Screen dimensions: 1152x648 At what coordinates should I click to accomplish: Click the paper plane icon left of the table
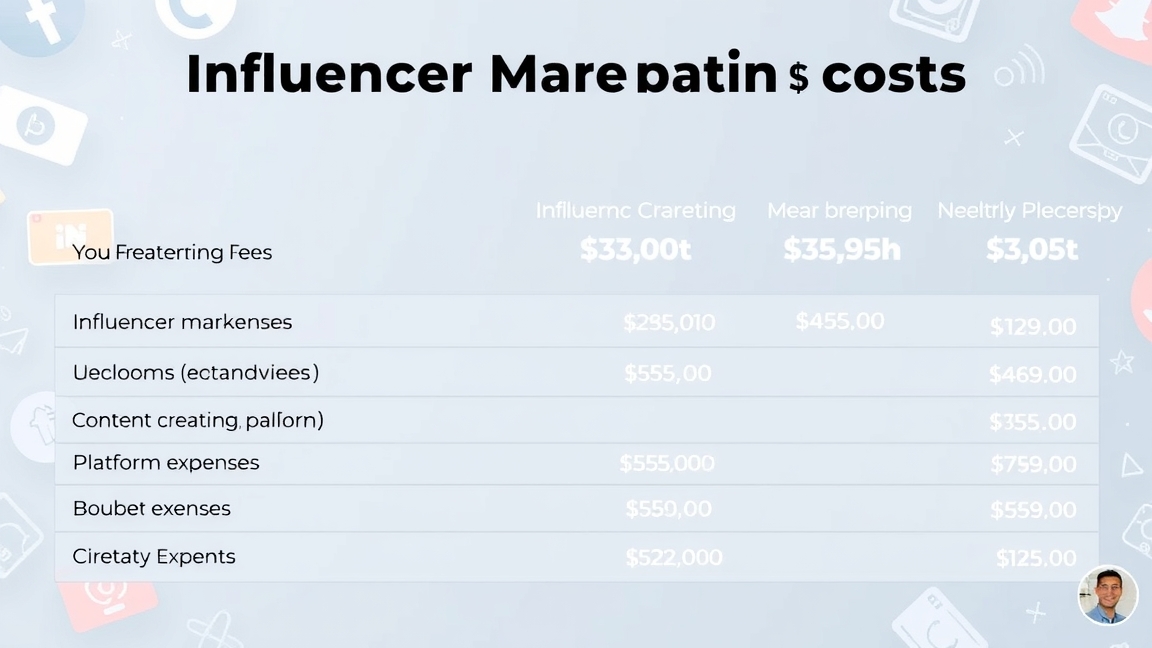(14, 342)
